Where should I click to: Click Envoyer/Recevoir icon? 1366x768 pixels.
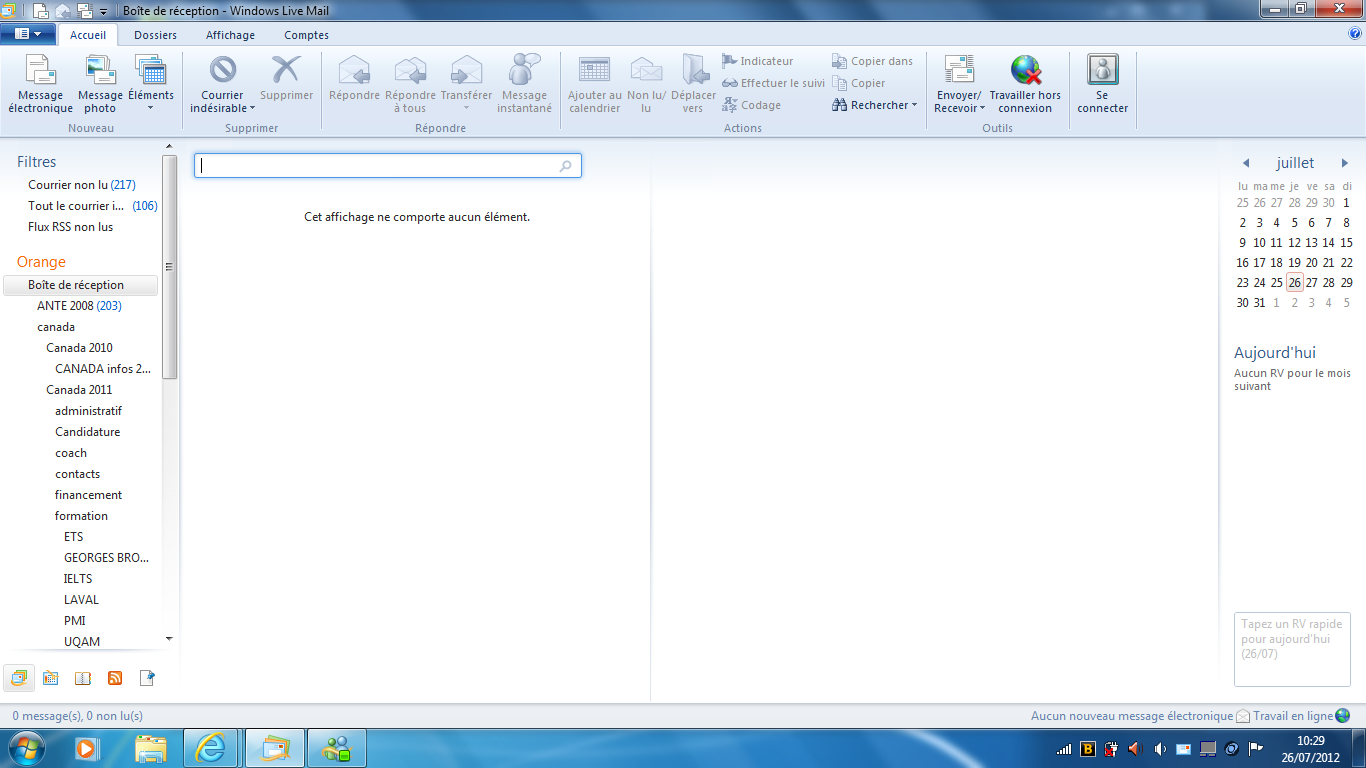click(x=959, y=70)
